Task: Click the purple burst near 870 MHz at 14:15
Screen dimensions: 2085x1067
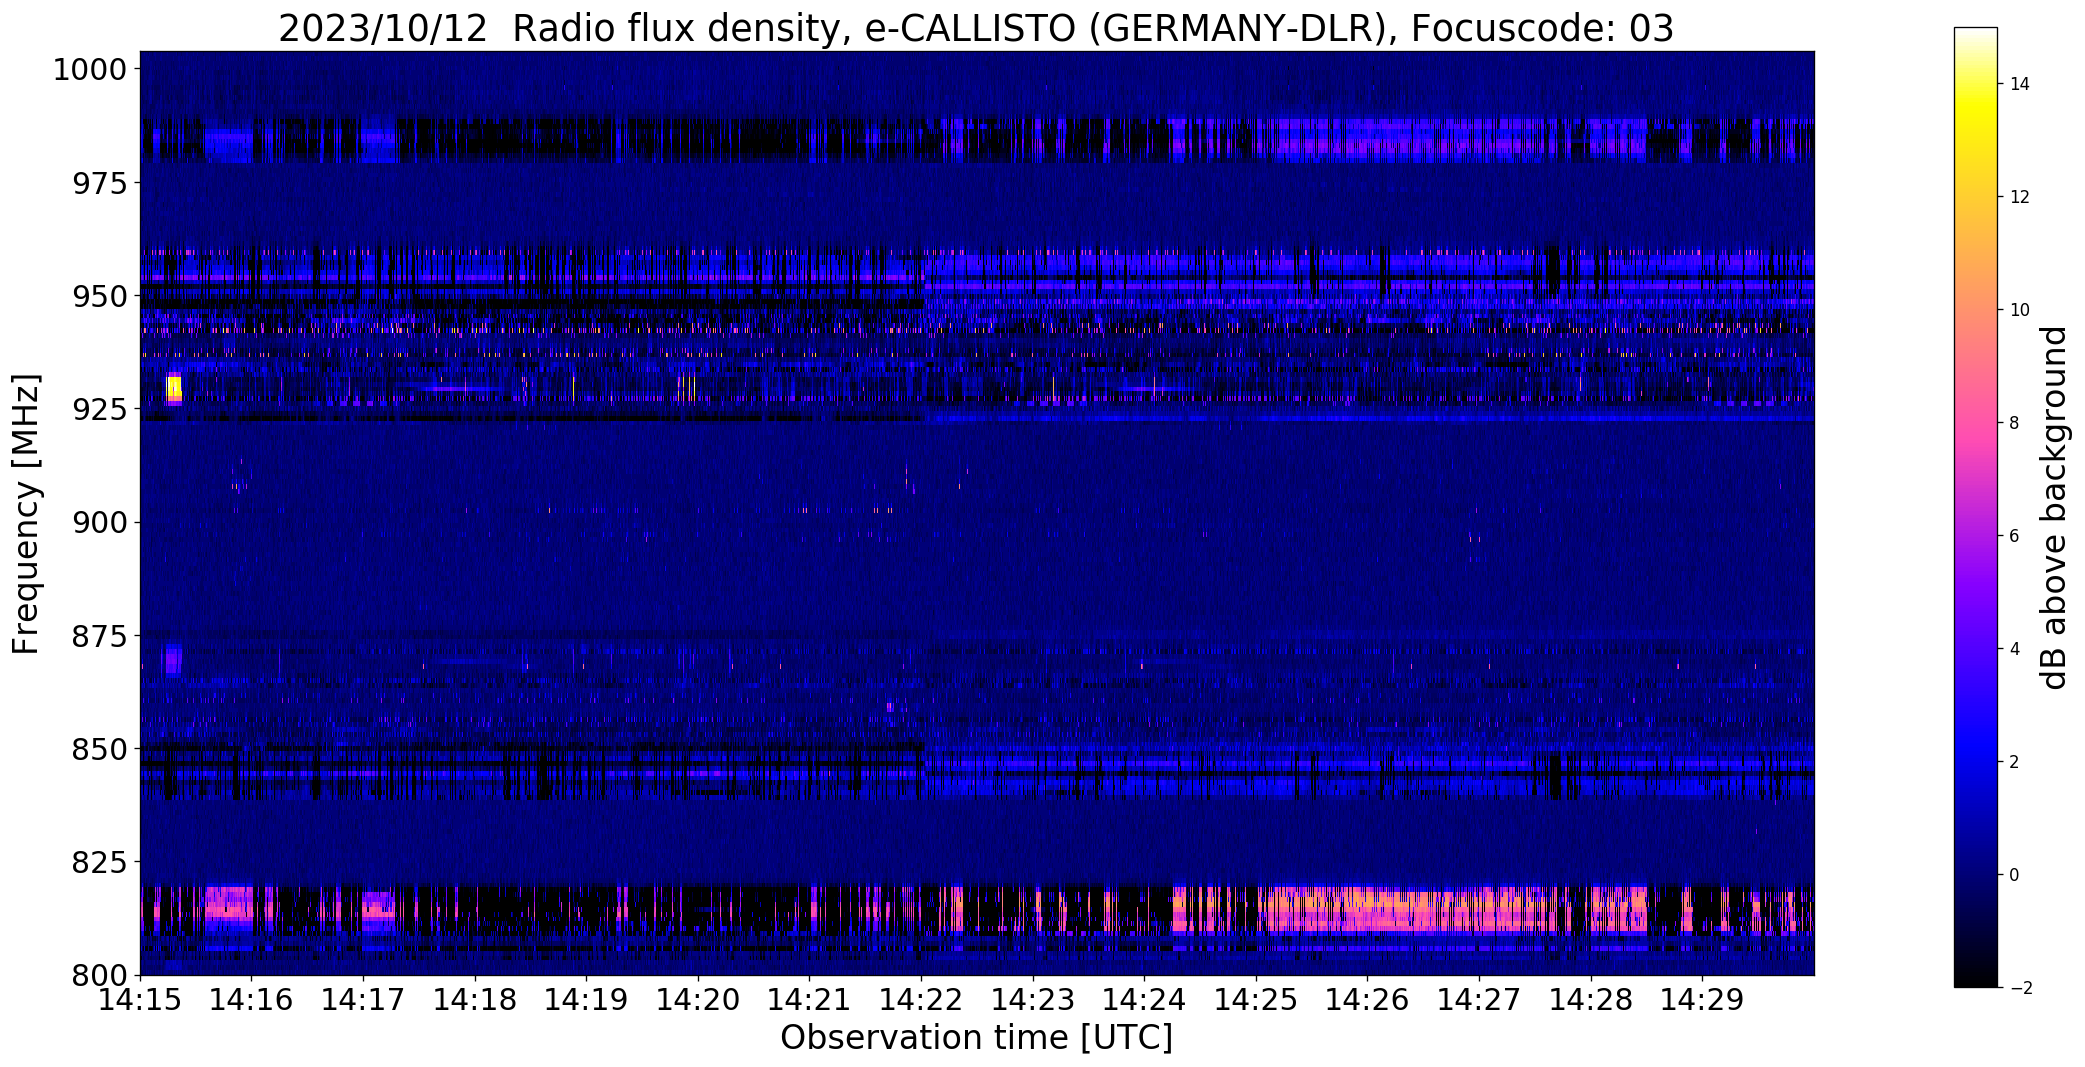Action: coord(173,660)
